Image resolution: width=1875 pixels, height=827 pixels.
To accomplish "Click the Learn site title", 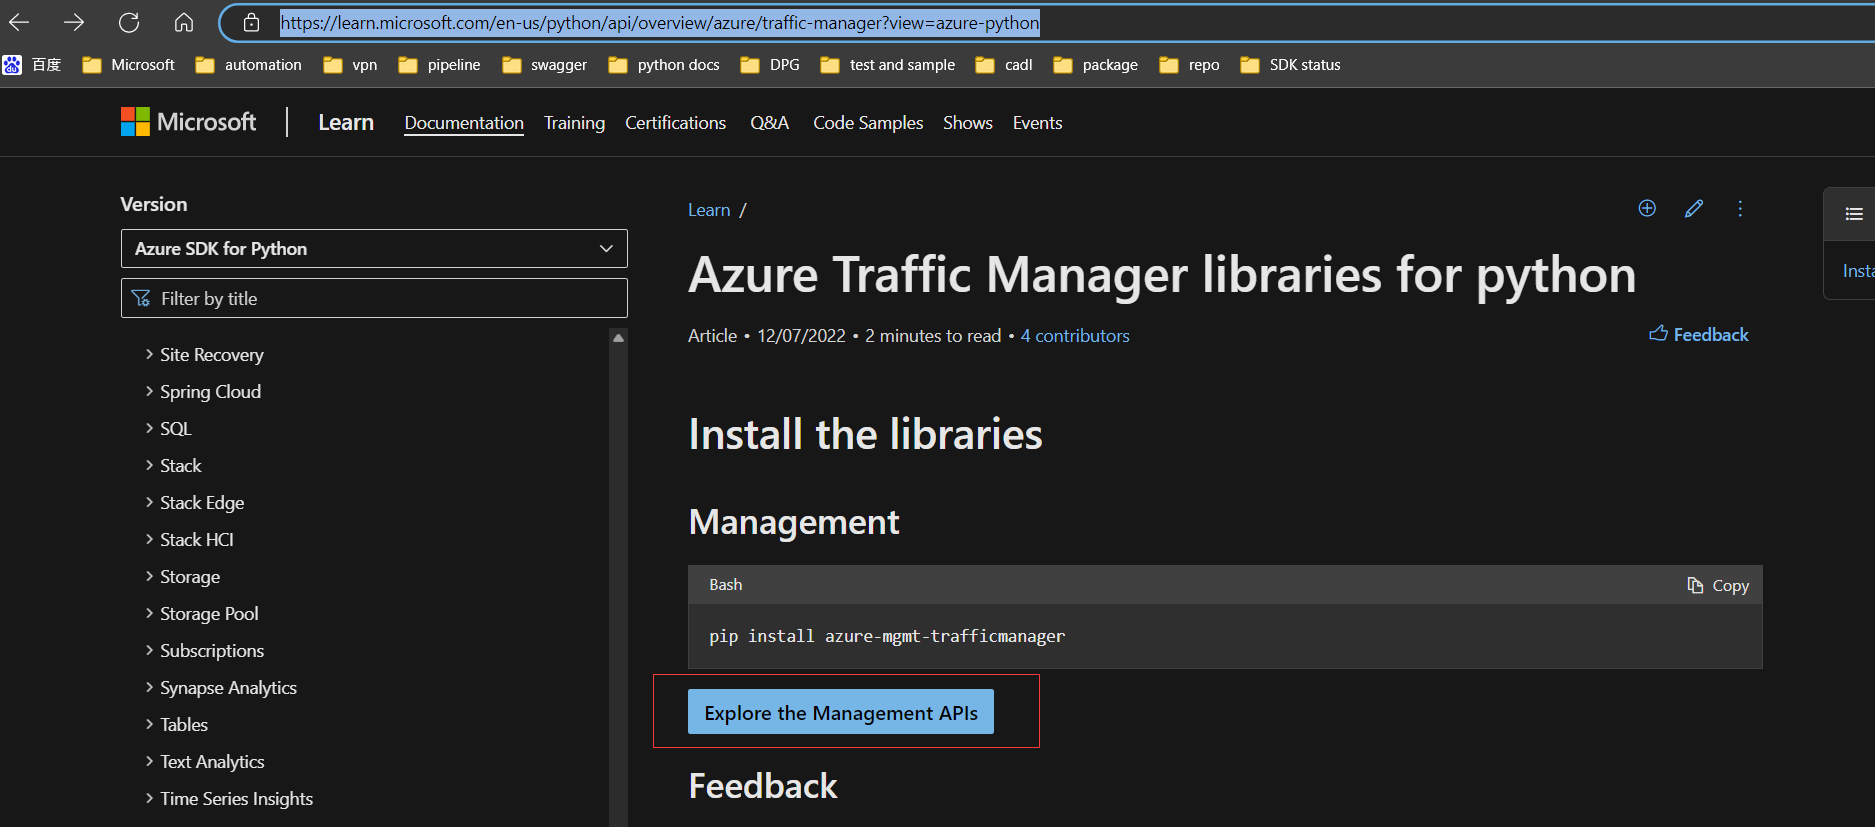I will (x=346, y=122).
